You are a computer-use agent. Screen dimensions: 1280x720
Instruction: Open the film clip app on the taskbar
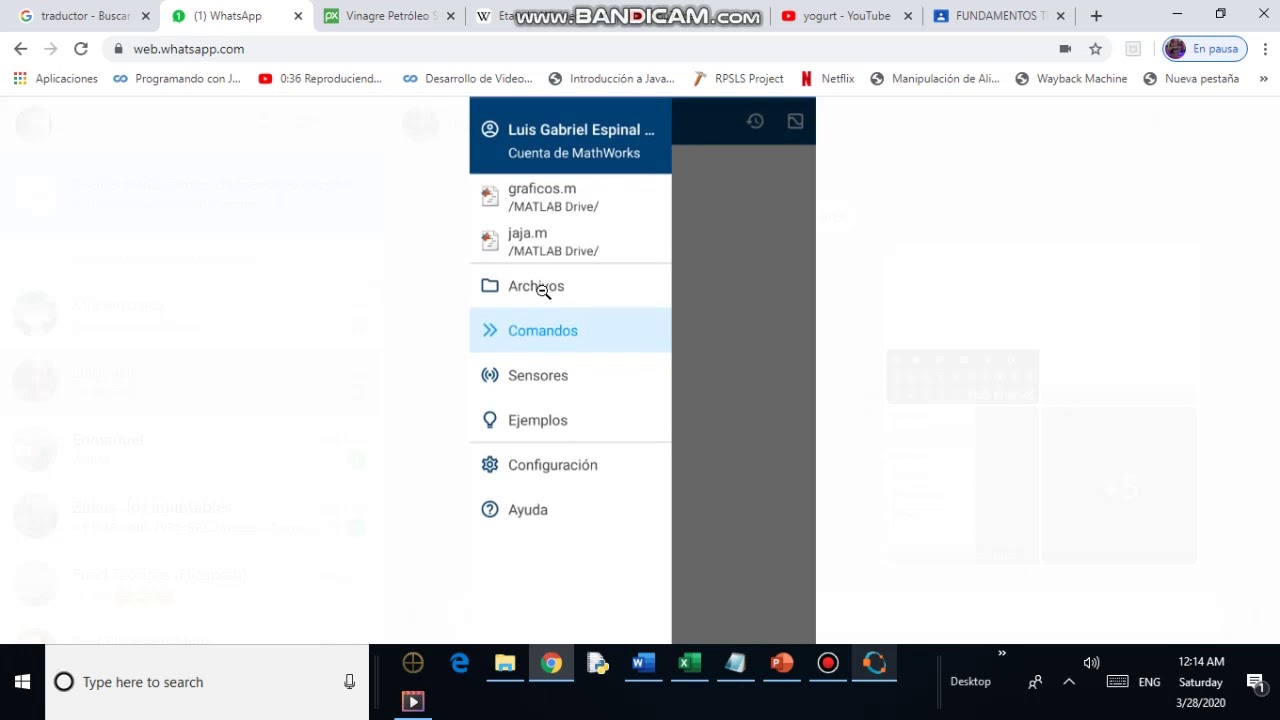tap(413, 701)
